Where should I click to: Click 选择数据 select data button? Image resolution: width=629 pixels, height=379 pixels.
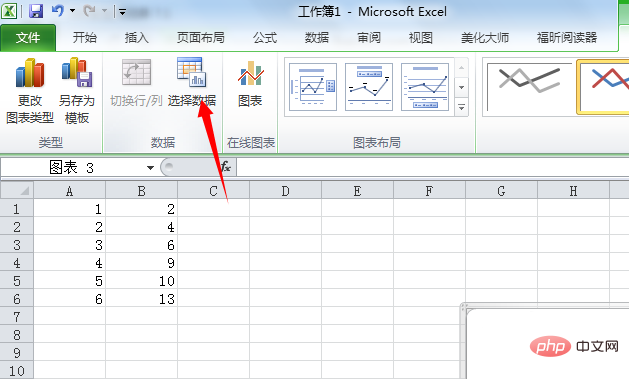tap(192, 83)
